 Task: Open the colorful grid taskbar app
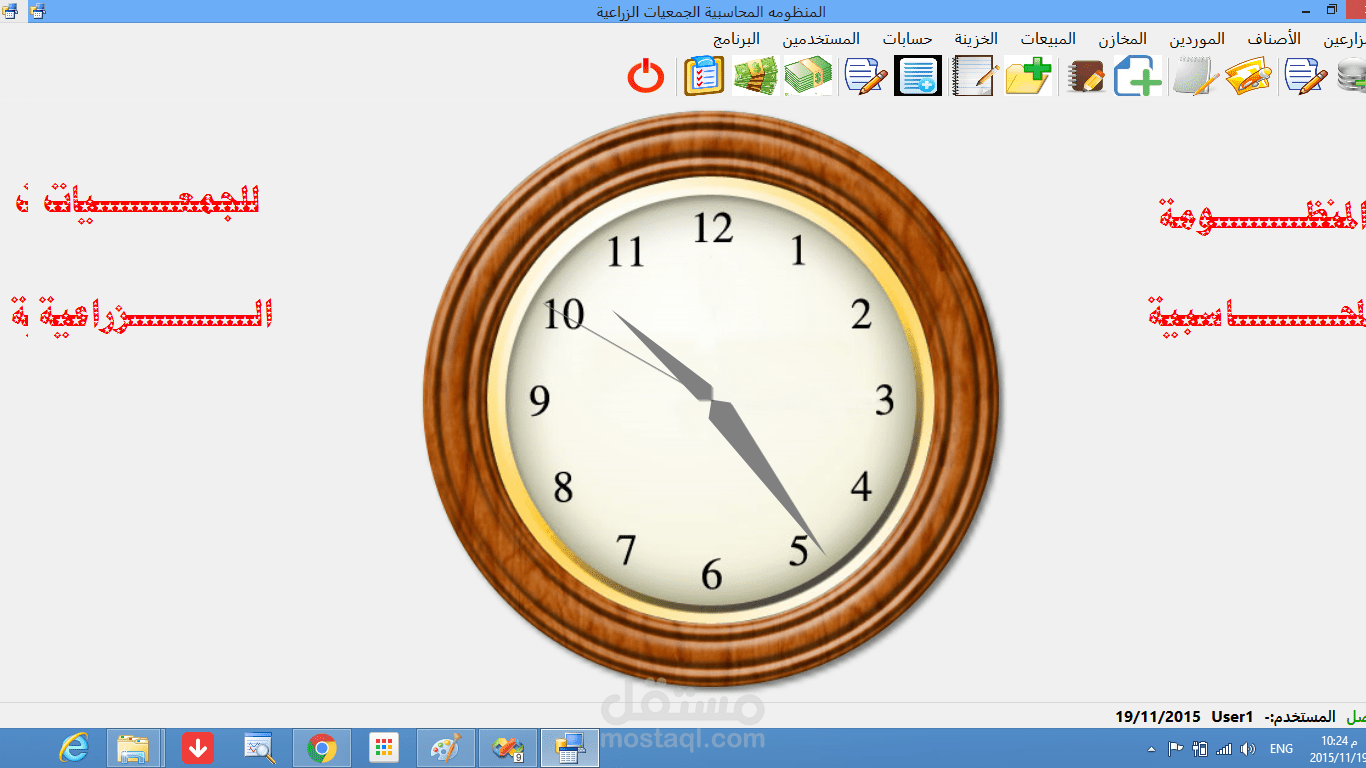tap(383, 748)
